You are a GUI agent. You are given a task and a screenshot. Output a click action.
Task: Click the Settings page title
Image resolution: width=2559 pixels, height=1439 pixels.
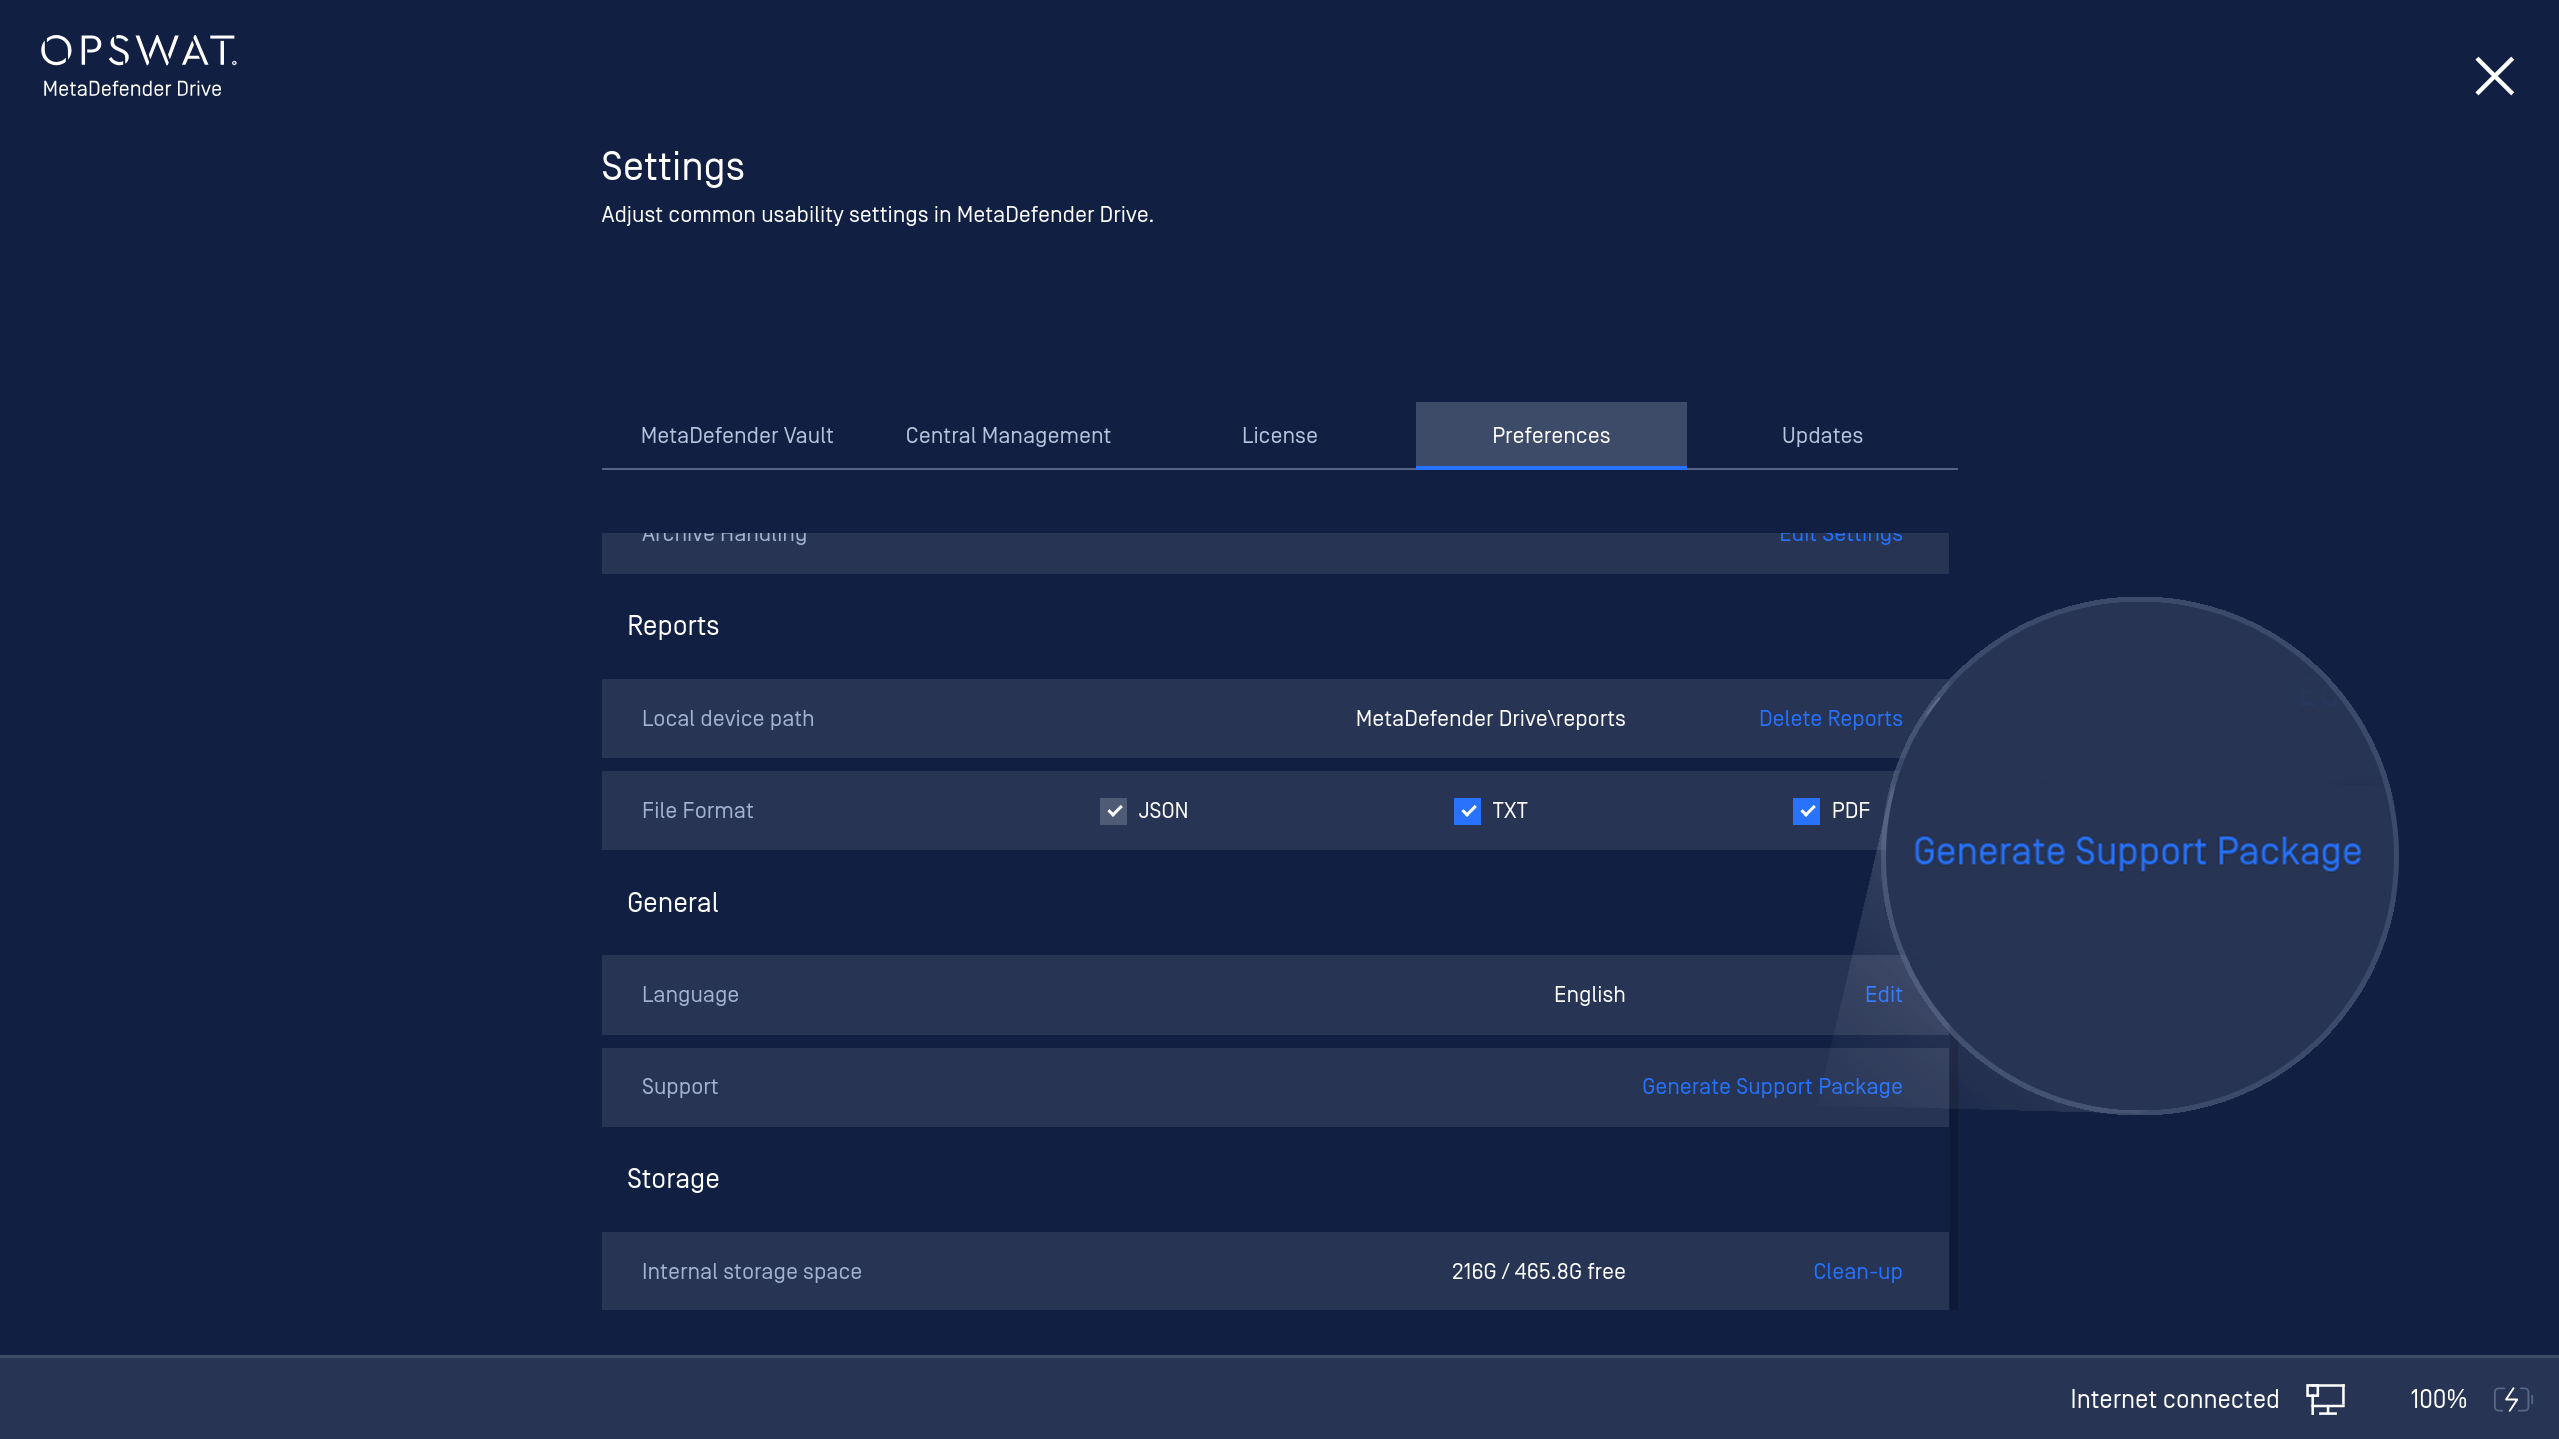673,167
